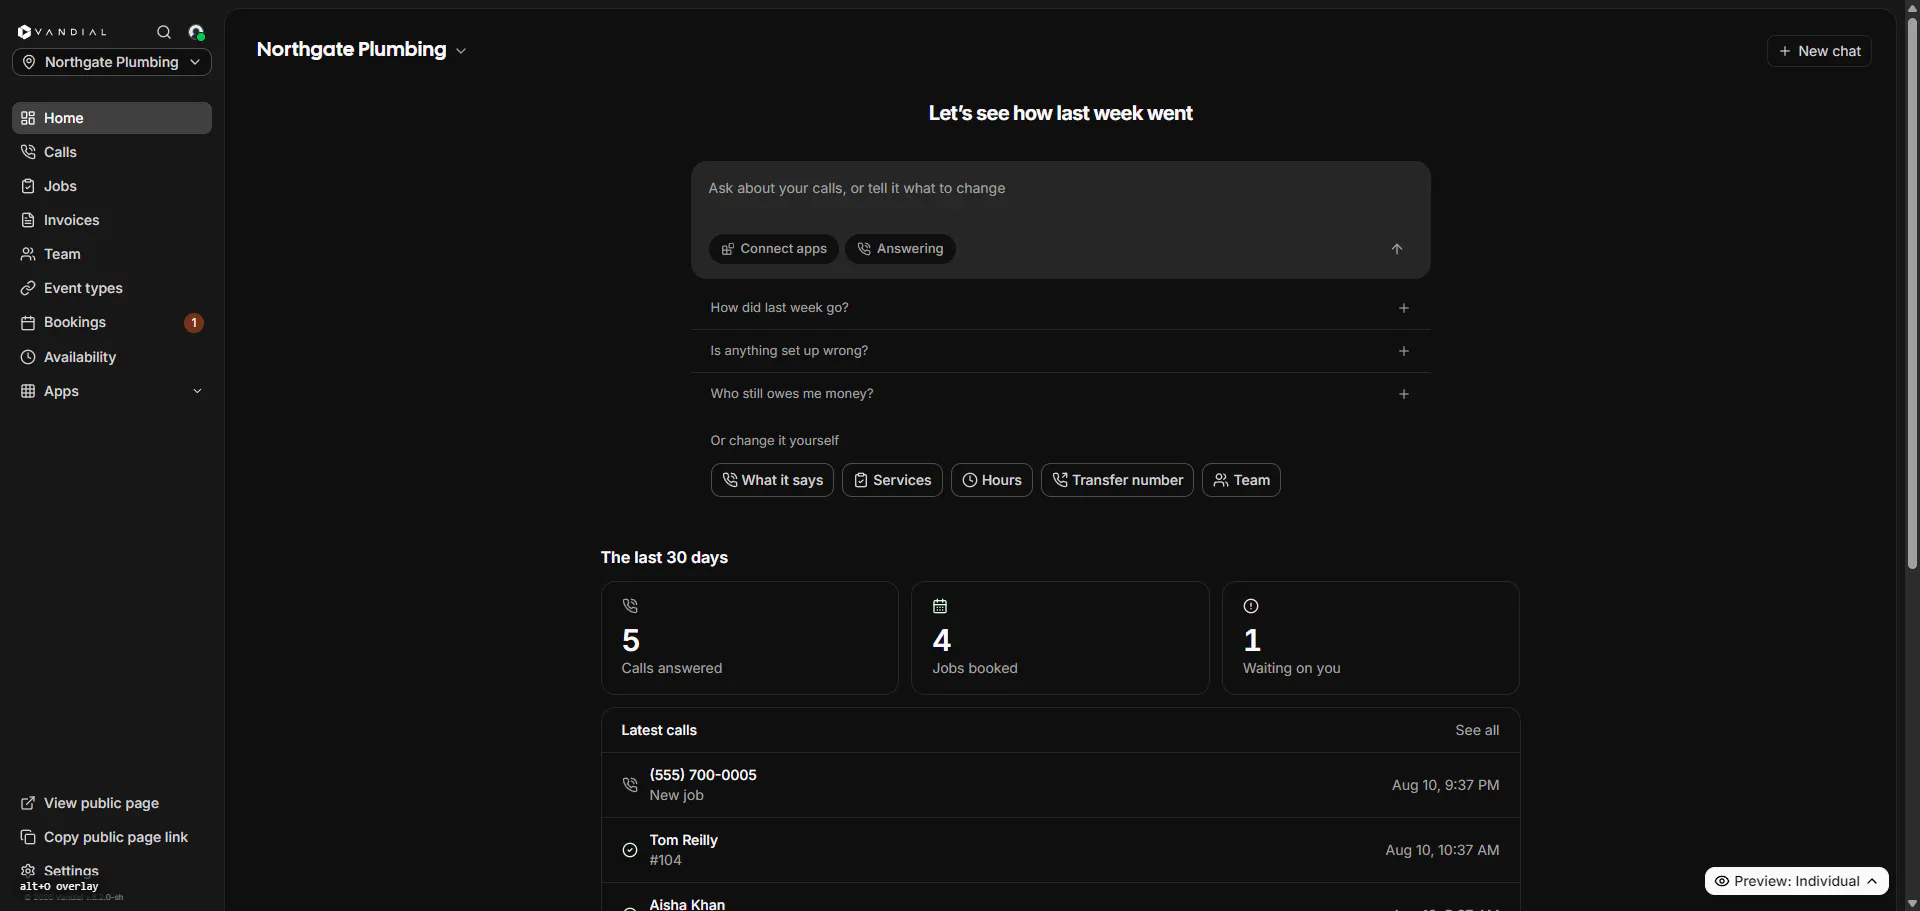Click the alert icon on Waiting on you card
The height and width of the screenshot is (911, 1920).
1251,606
